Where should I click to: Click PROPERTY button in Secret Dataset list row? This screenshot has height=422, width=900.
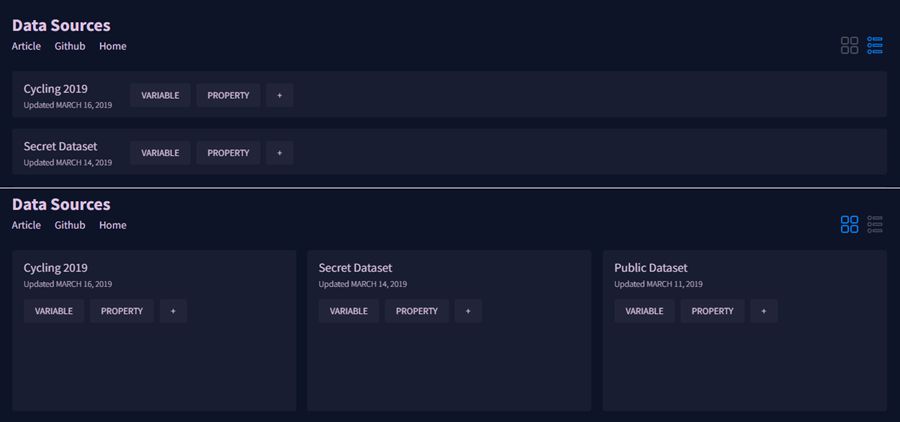pos(228,153)
